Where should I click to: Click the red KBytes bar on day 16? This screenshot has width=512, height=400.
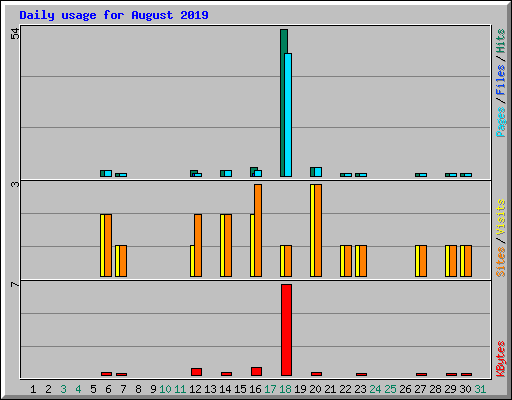(256, 371)
